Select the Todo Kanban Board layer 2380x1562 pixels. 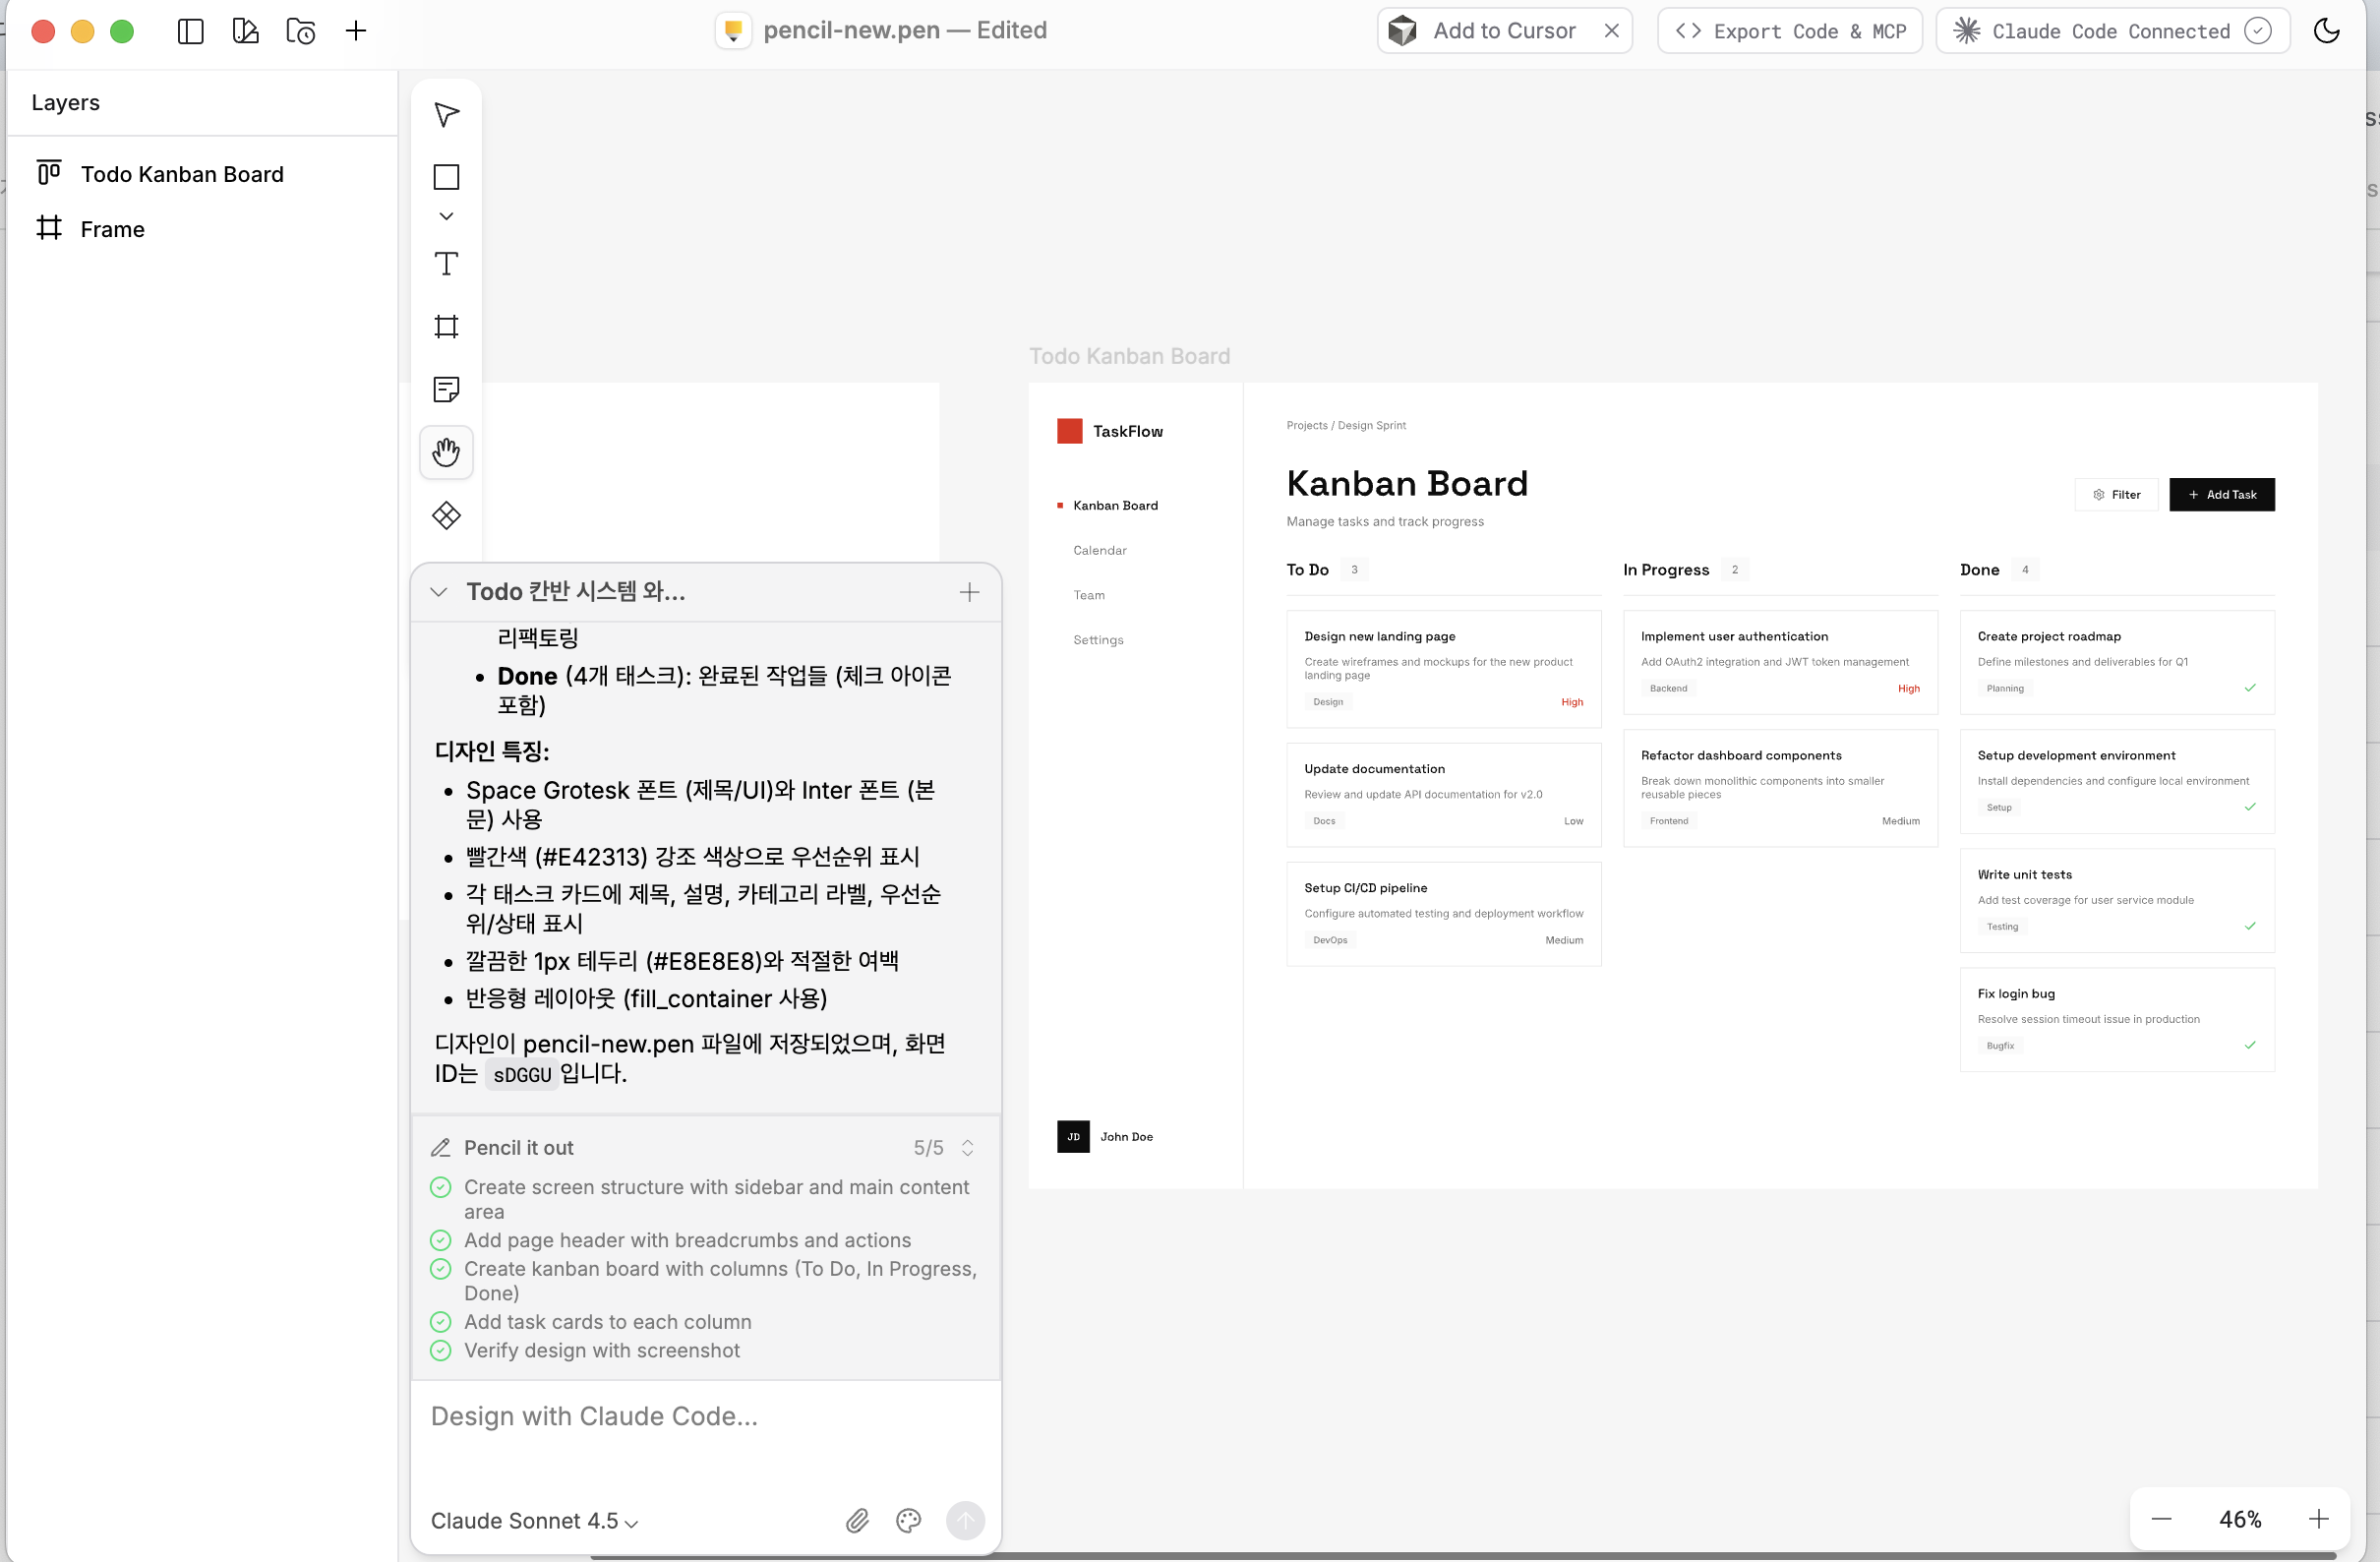pos(182,174)
